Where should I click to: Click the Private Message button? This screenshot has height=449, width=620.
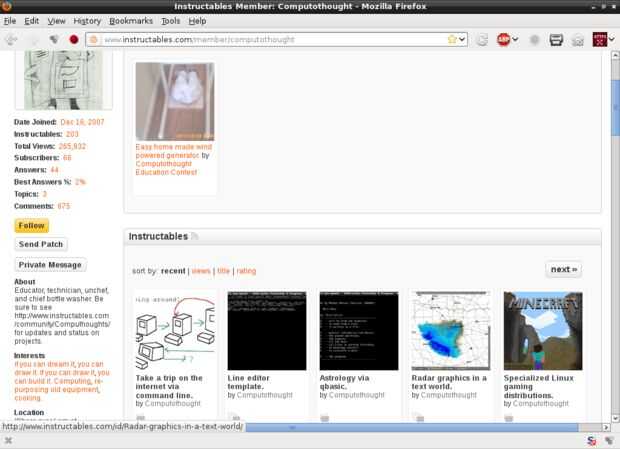point(50,265)
